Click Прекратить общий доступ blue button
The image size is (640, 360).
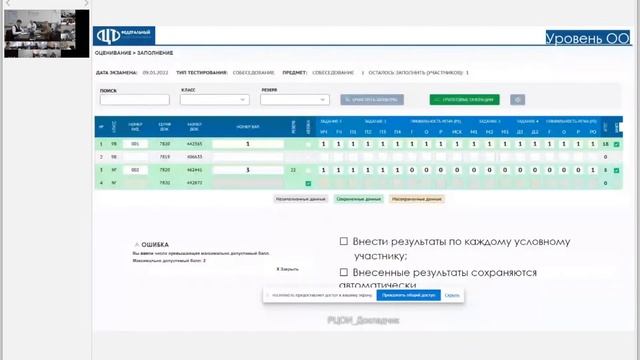pos(409,295)
